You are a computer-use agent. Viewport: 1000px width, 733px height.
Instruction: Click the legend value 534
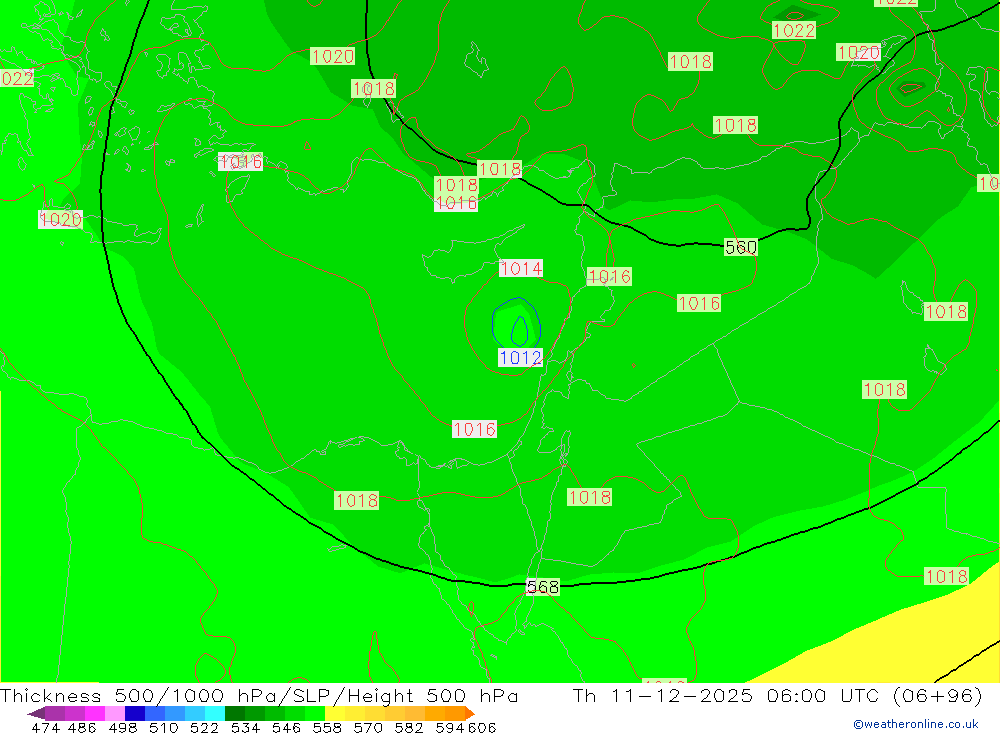pyautogui.click(x=245, y=727)
